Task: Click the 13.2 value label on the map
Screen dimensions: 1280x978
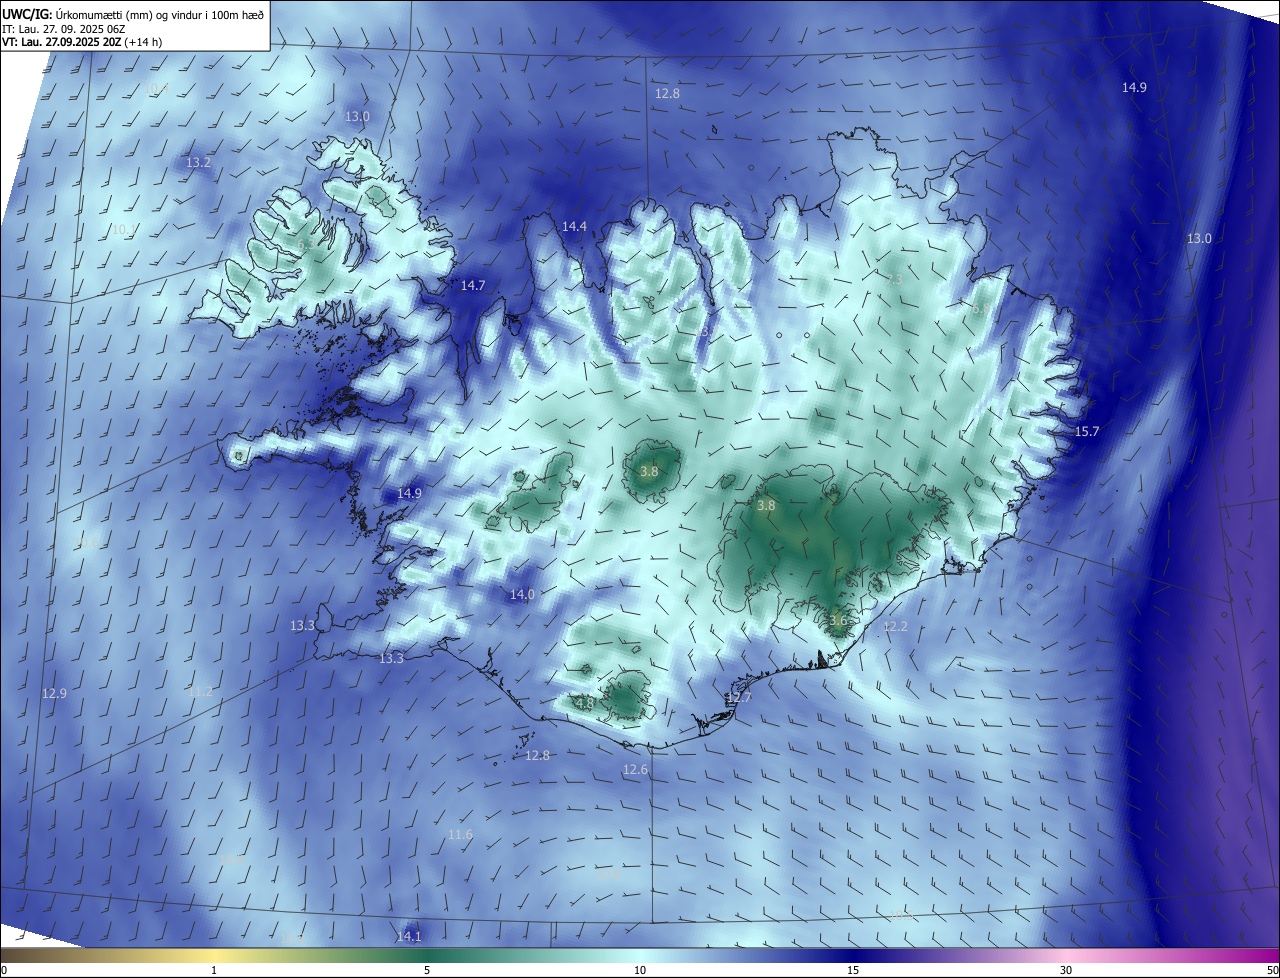Action: pos(198,162)
